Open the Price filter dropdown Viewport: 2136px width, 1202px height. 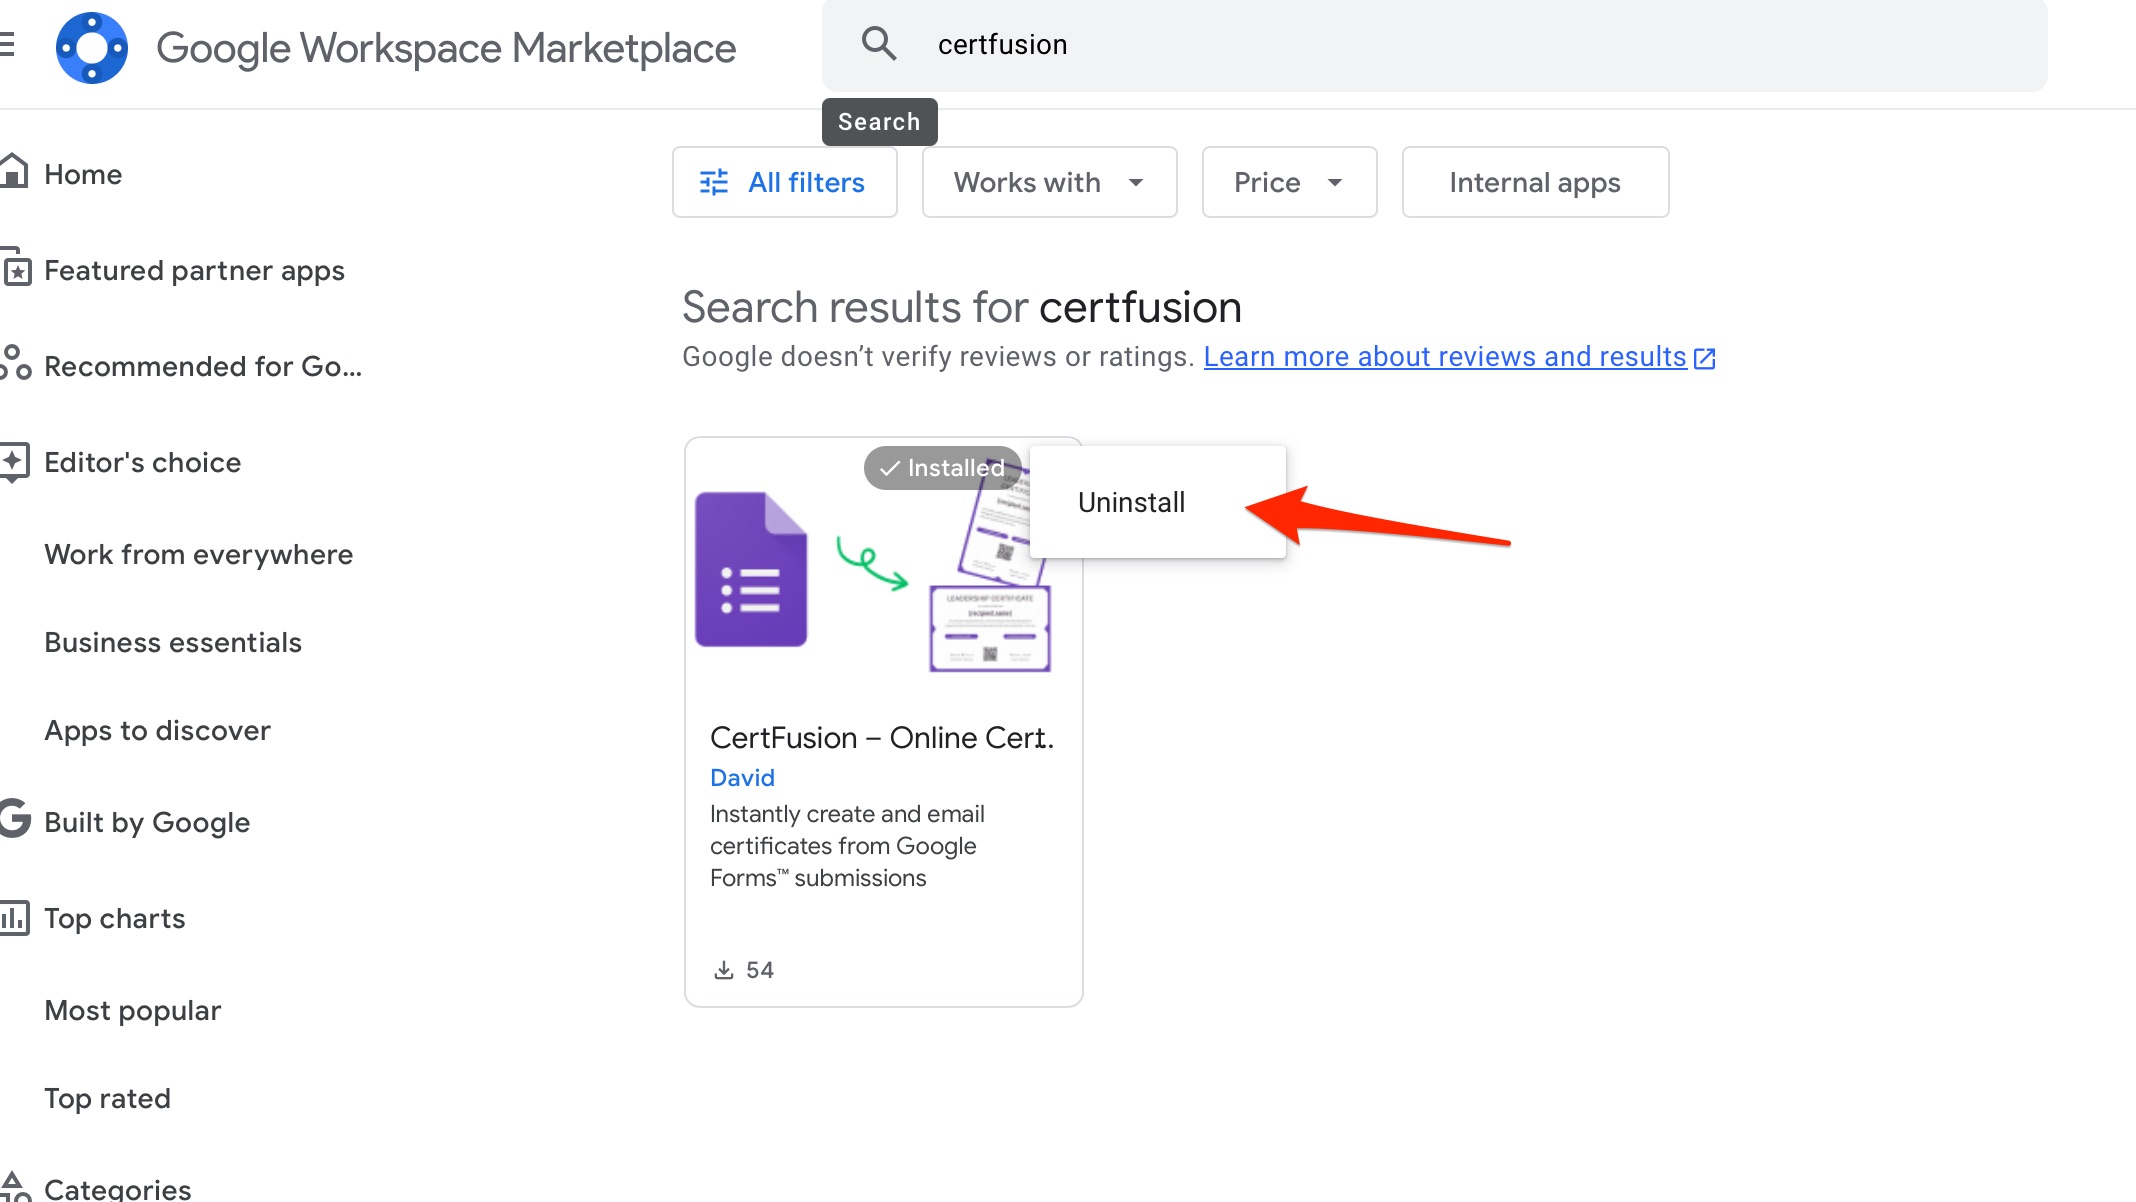pyautogui.click(x=1288, y=182)
